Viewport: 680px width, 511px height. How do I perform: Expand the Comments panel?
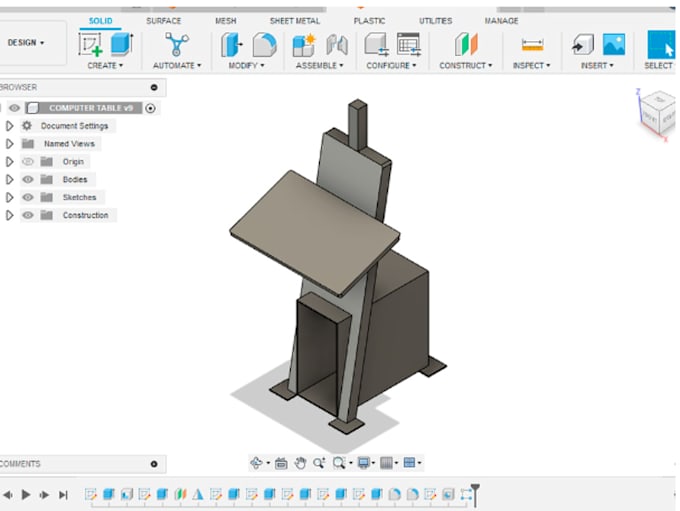point(154,464)
